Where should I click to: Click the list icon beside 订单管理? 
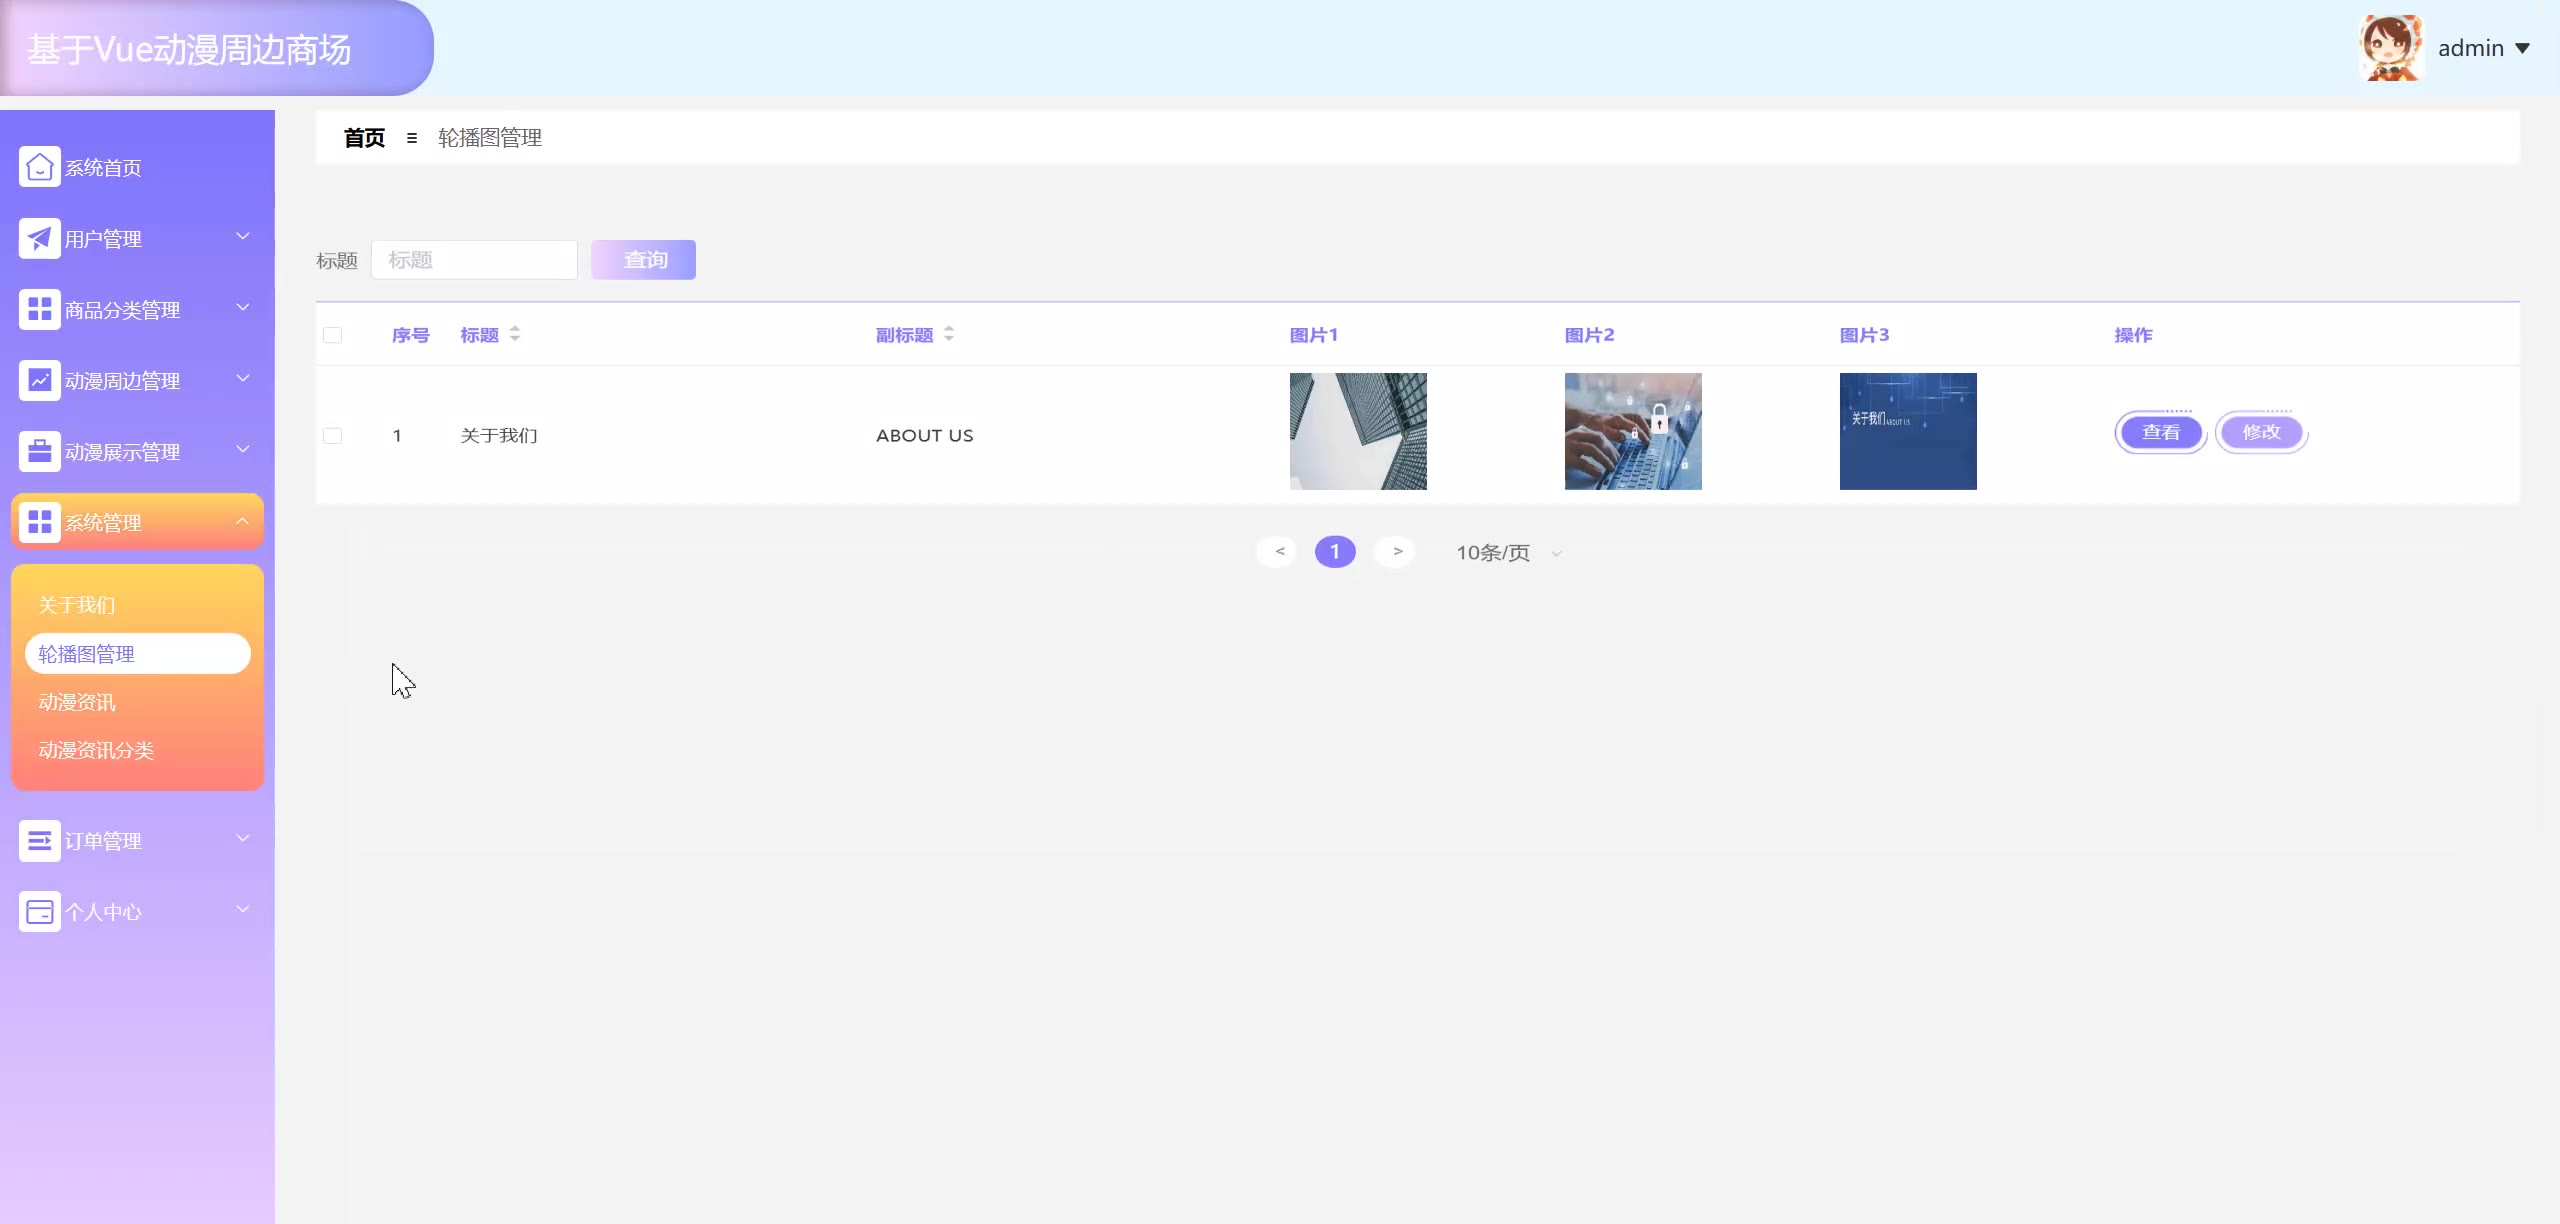tap(39, 840)
